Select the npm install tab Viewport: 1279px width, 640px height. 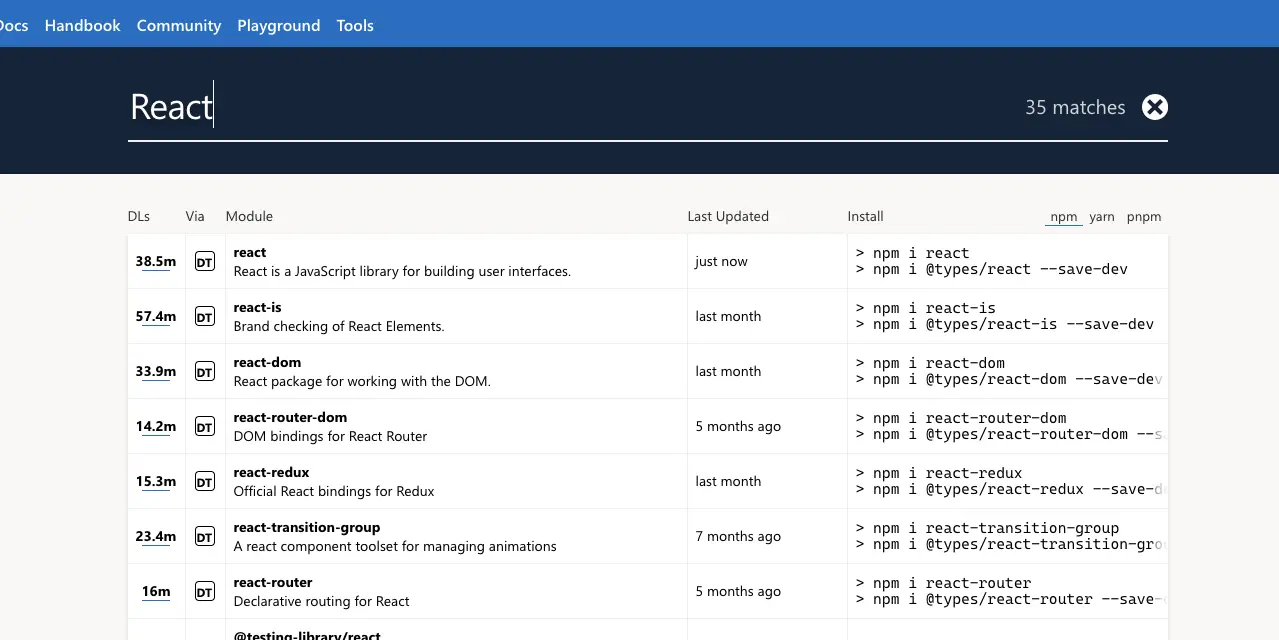click(x=1064, y=217)
